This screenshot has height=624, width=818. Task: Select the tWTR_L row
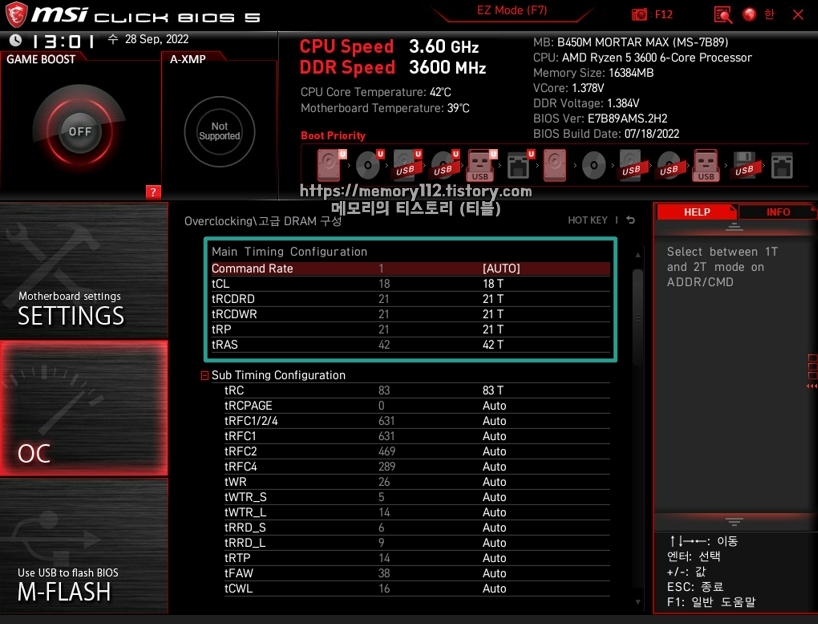[x=417, y=512]
